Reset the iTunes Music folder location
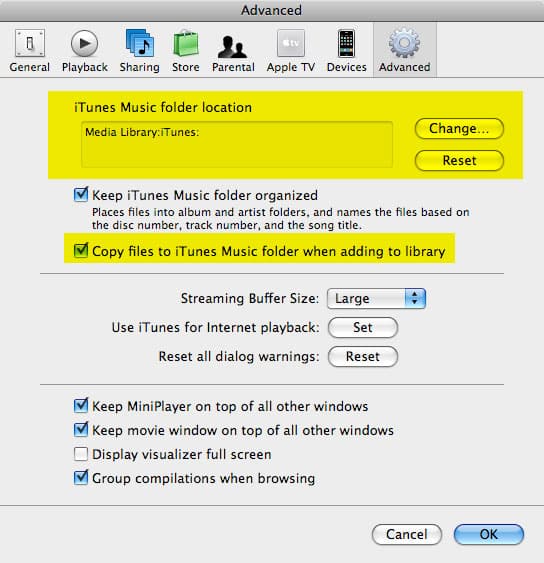The width and height of the screenshot is (544, 563). pyautogui.click(x=459, y=160)
